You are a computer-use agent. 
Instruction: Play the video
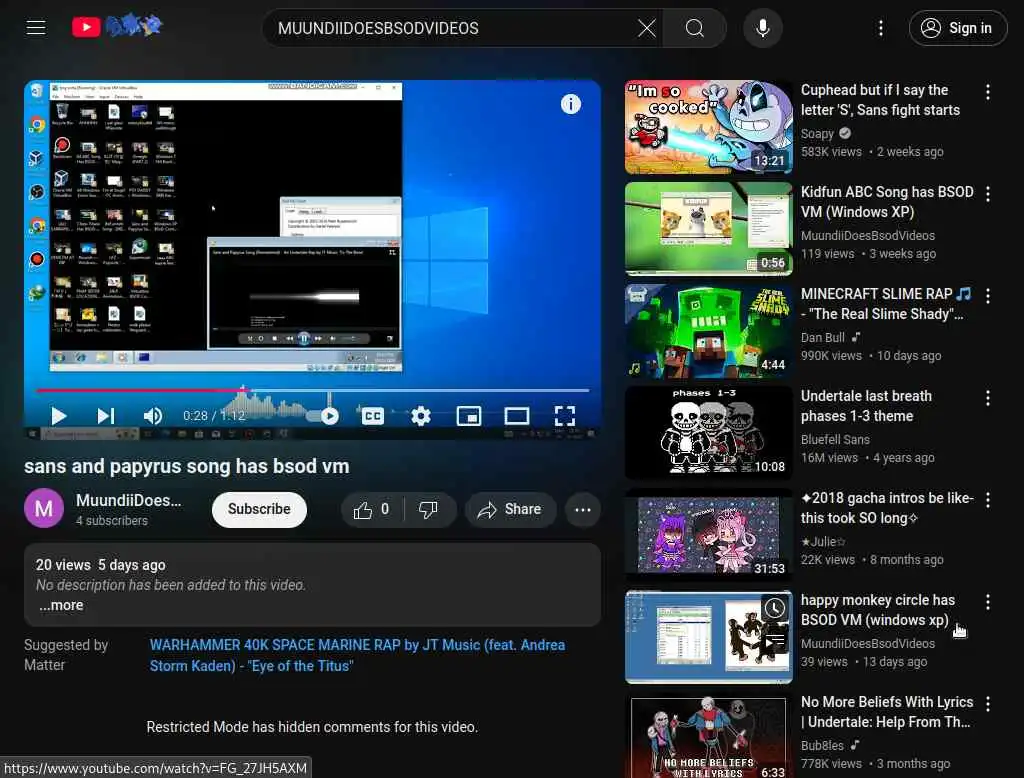coord(59,415)
